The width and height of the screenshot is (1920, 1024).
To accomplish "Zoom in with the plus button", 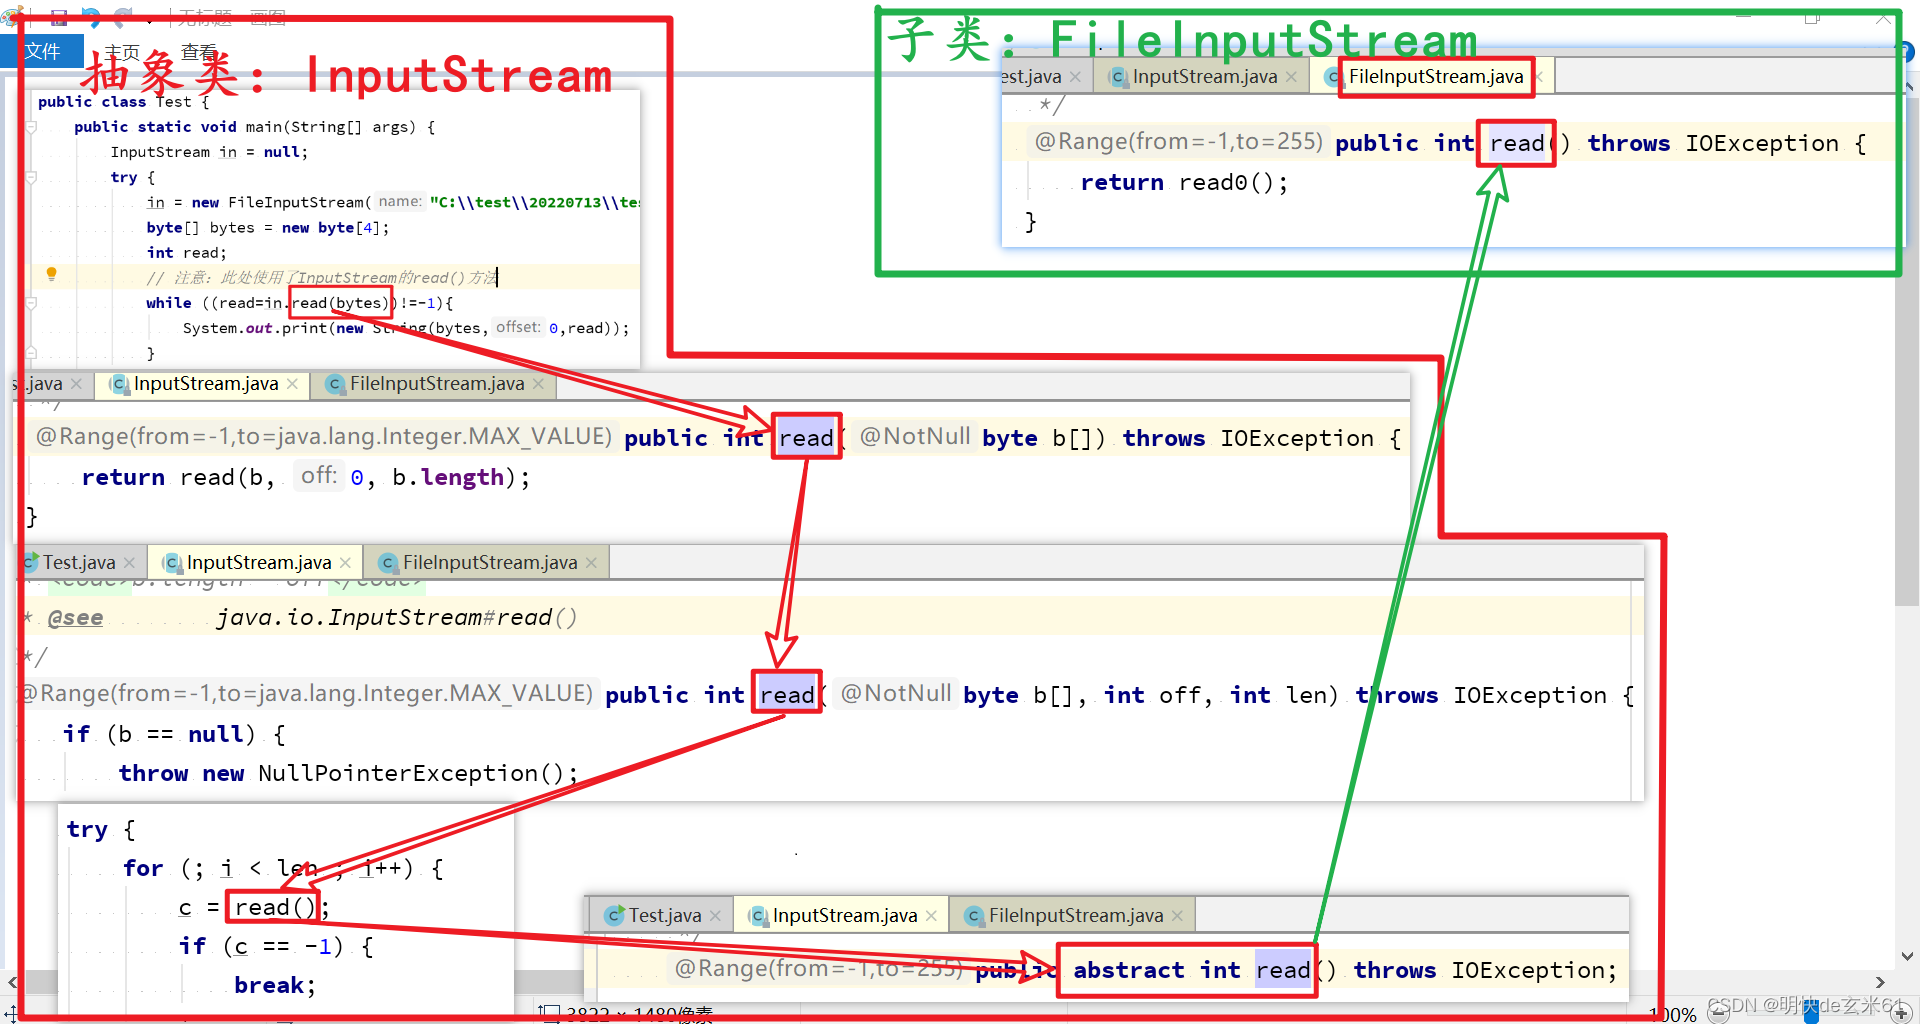I will point(1902,1014).
